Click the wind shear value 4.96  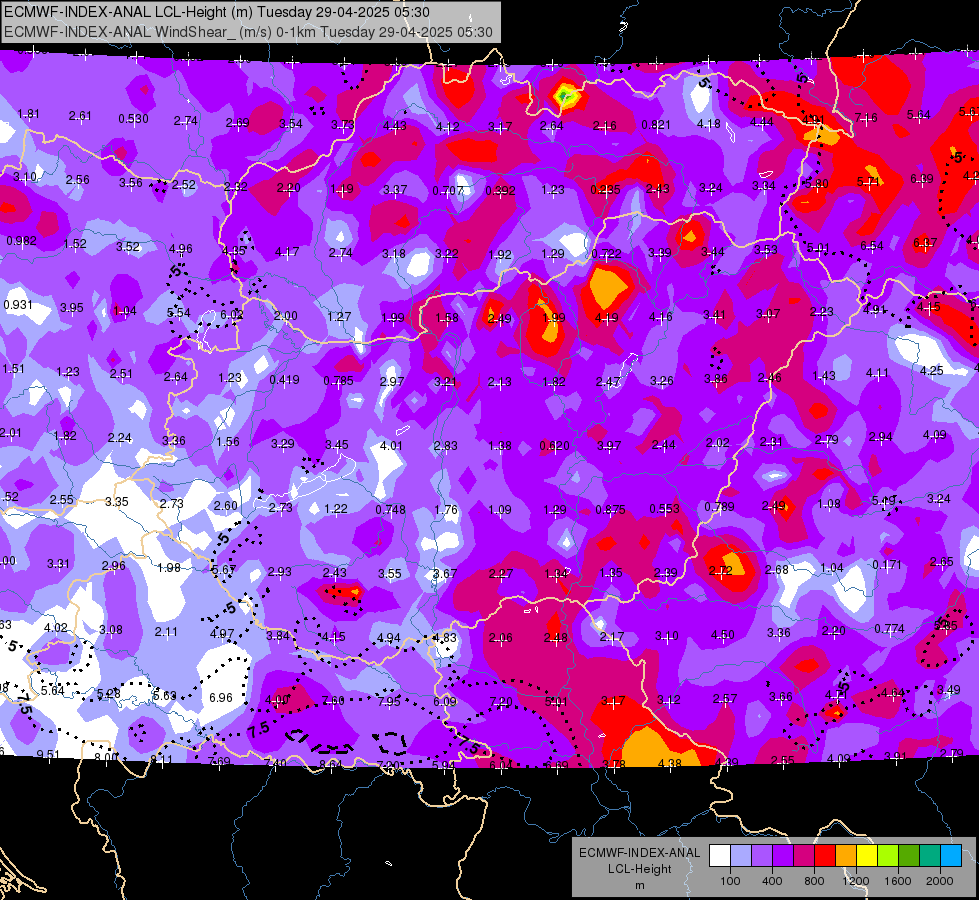tap(180, 248)
